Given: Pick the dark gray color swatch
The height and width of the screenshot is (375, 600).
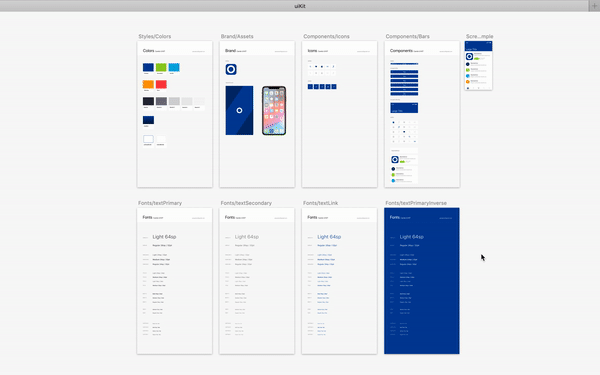Looking at the screenshot, I should 161,101.
